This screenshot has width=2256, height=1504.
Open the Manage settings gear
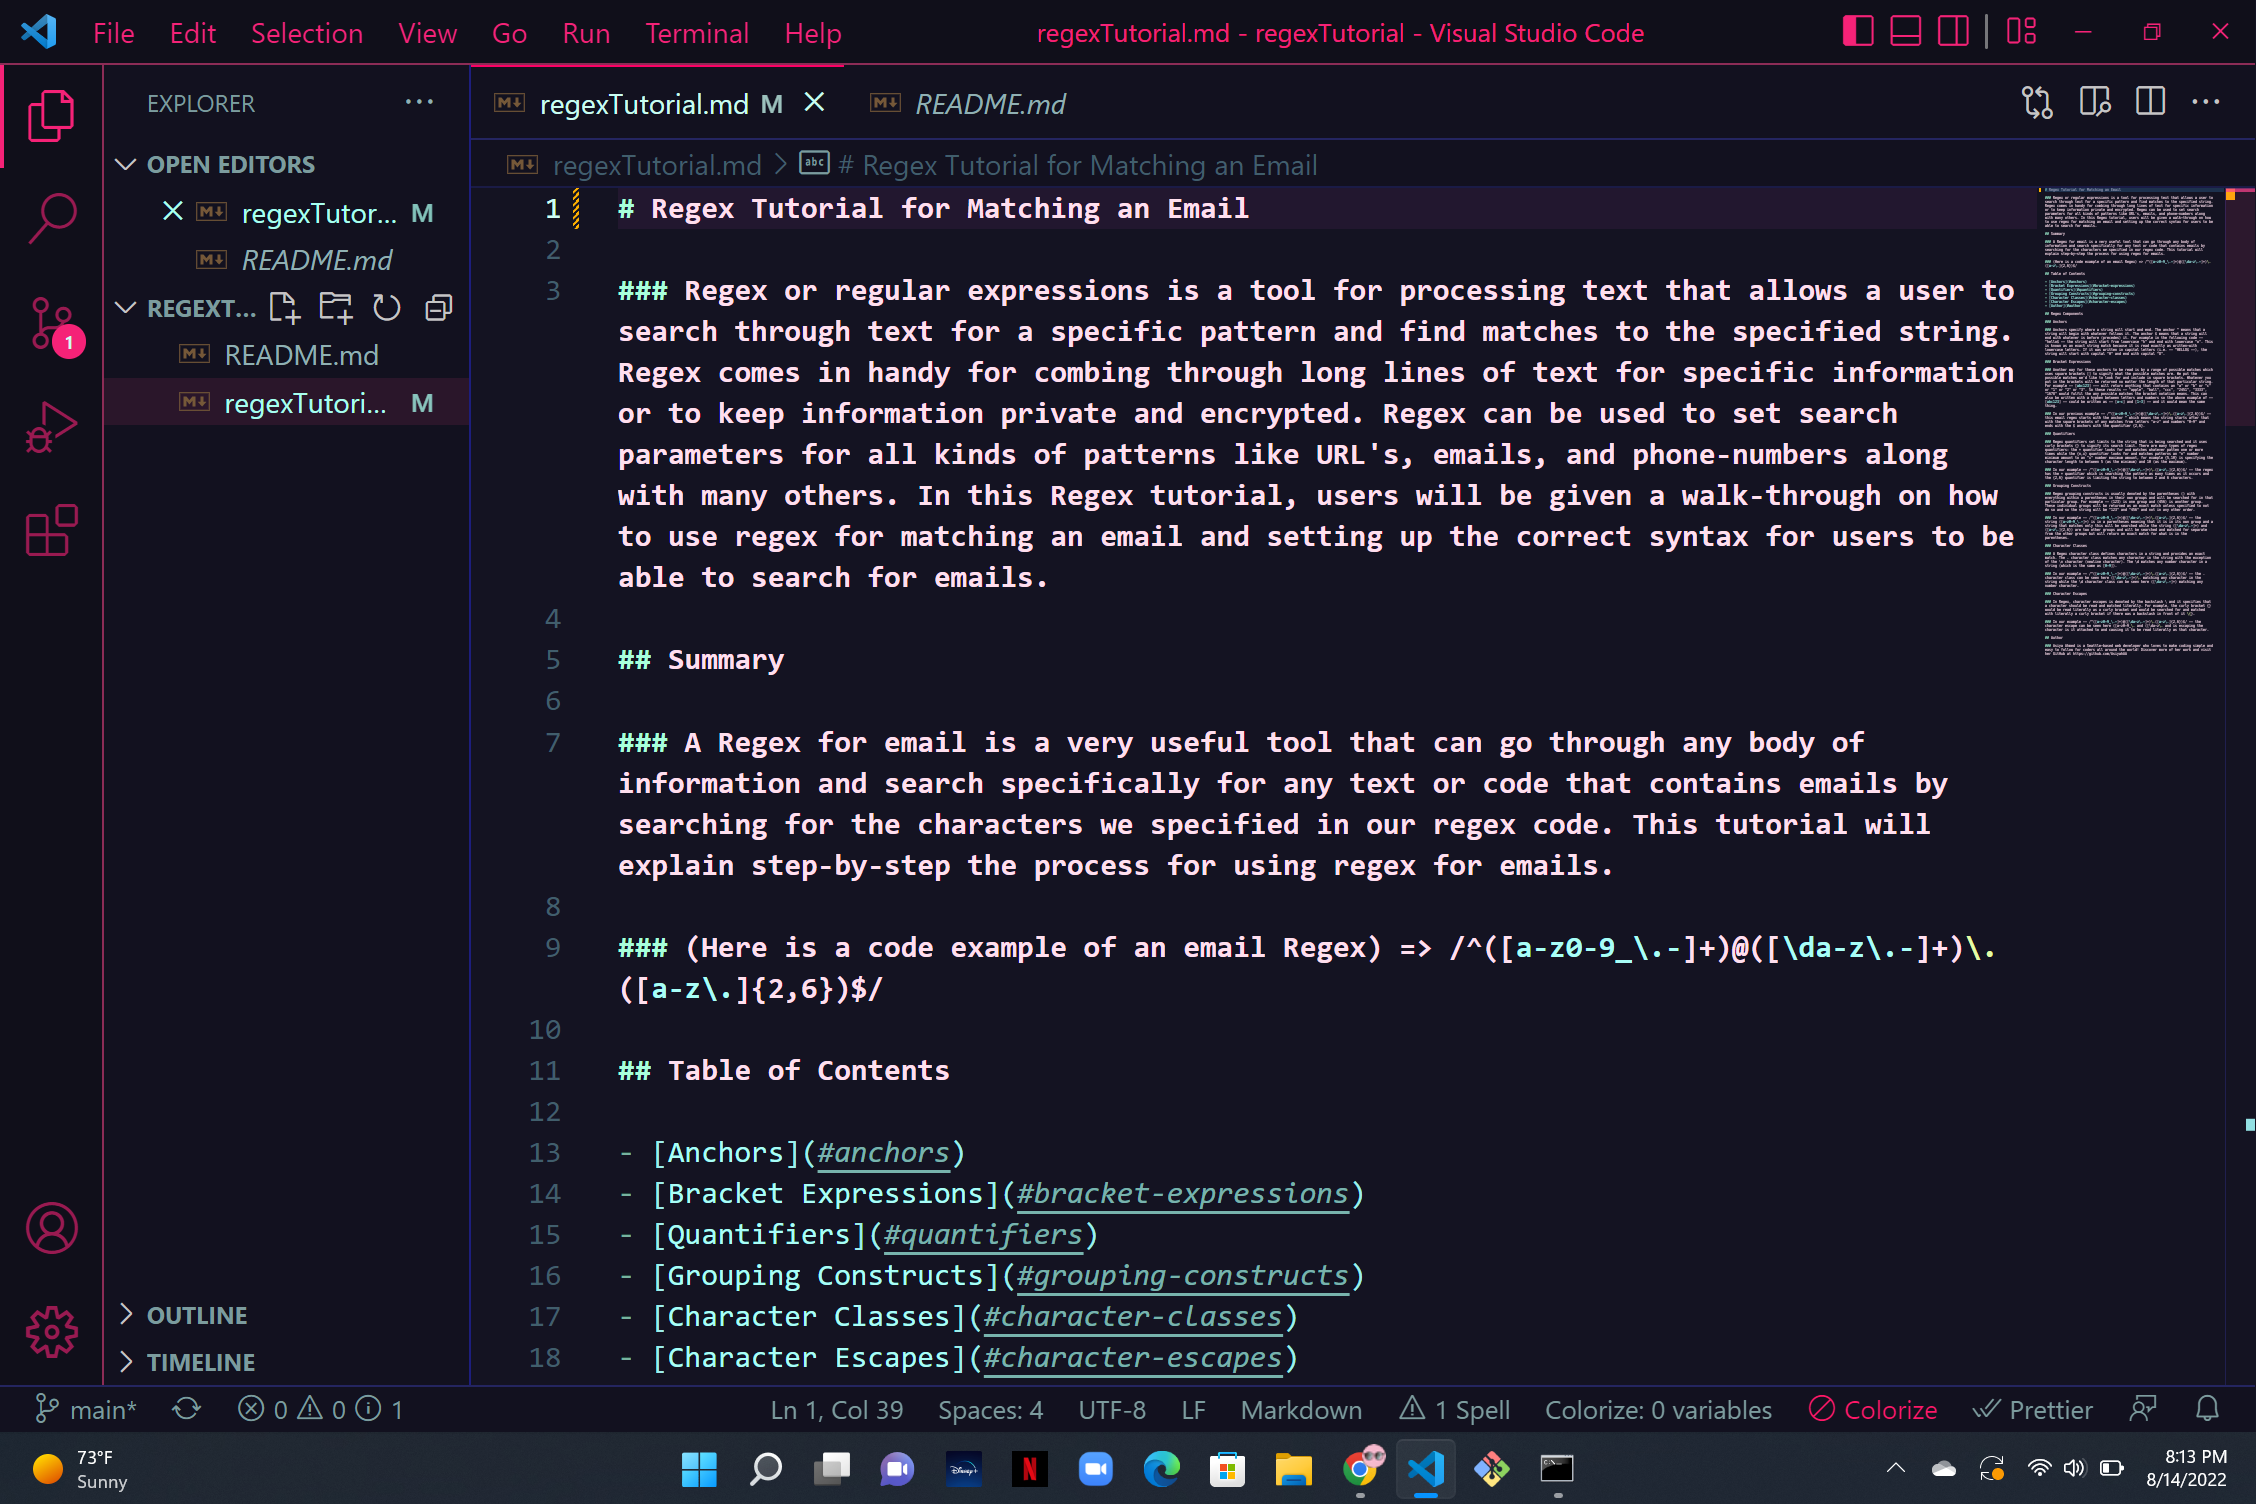click(51, 1332)
